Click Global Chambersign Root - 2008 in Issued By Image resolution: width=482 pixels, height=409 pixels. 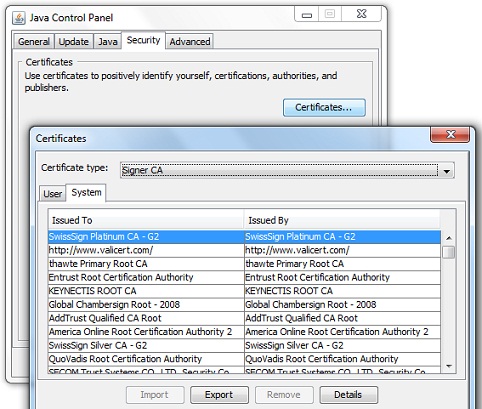click(x=342, y=305)
